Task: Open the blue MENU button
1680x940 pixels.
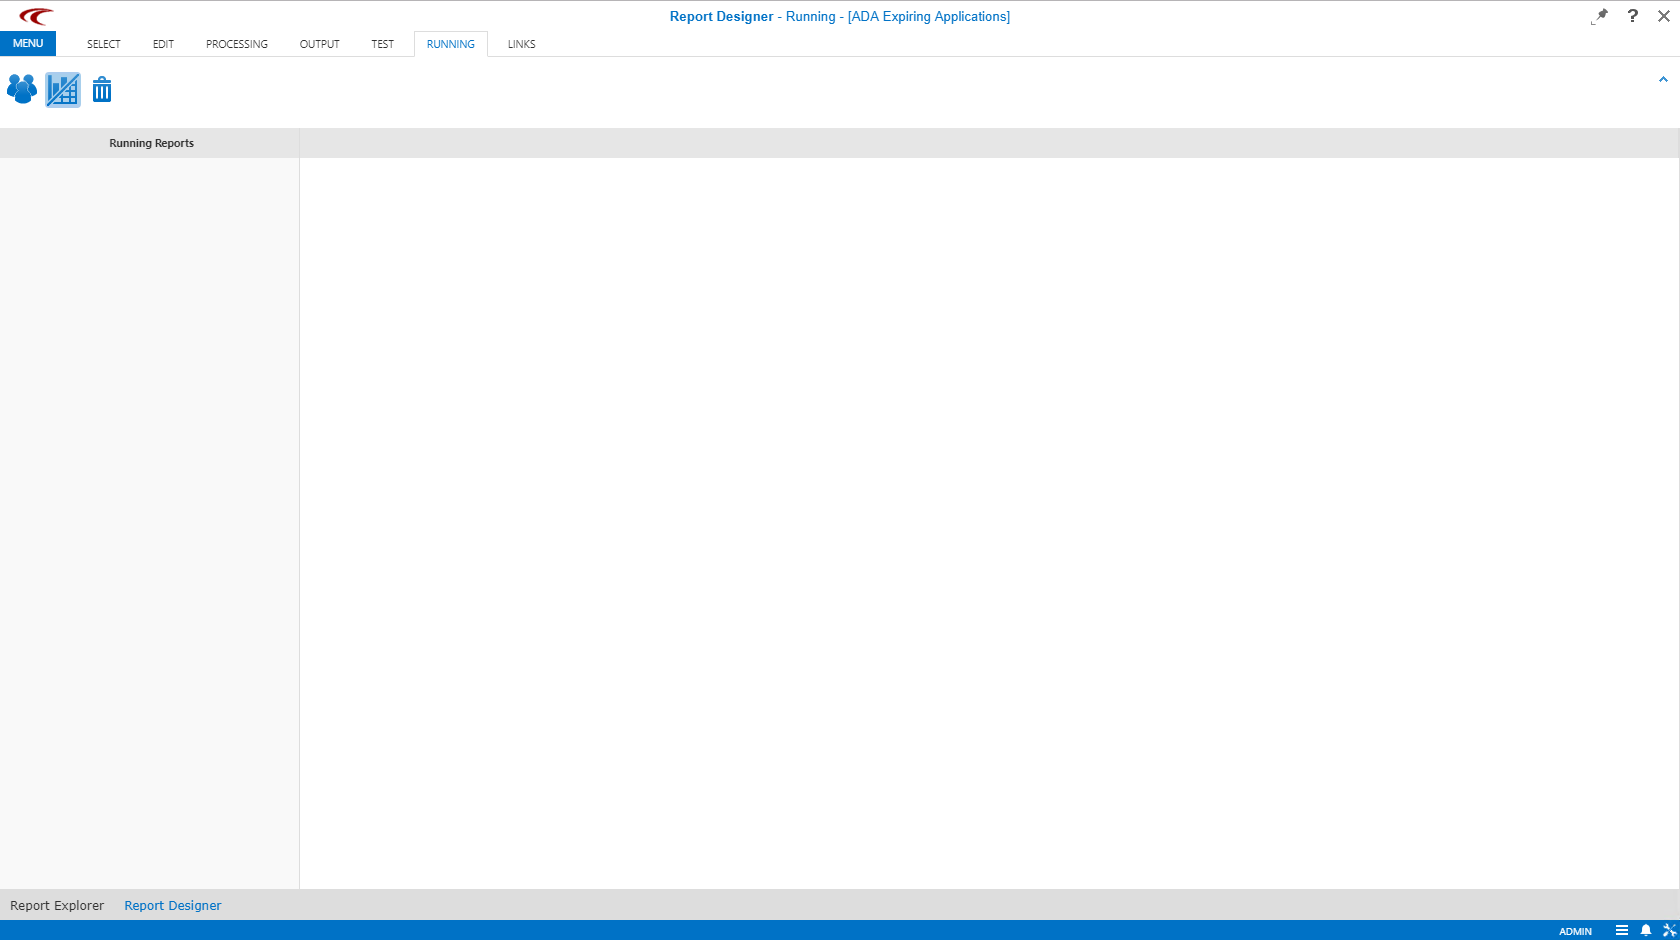Action: click(28, 43)
